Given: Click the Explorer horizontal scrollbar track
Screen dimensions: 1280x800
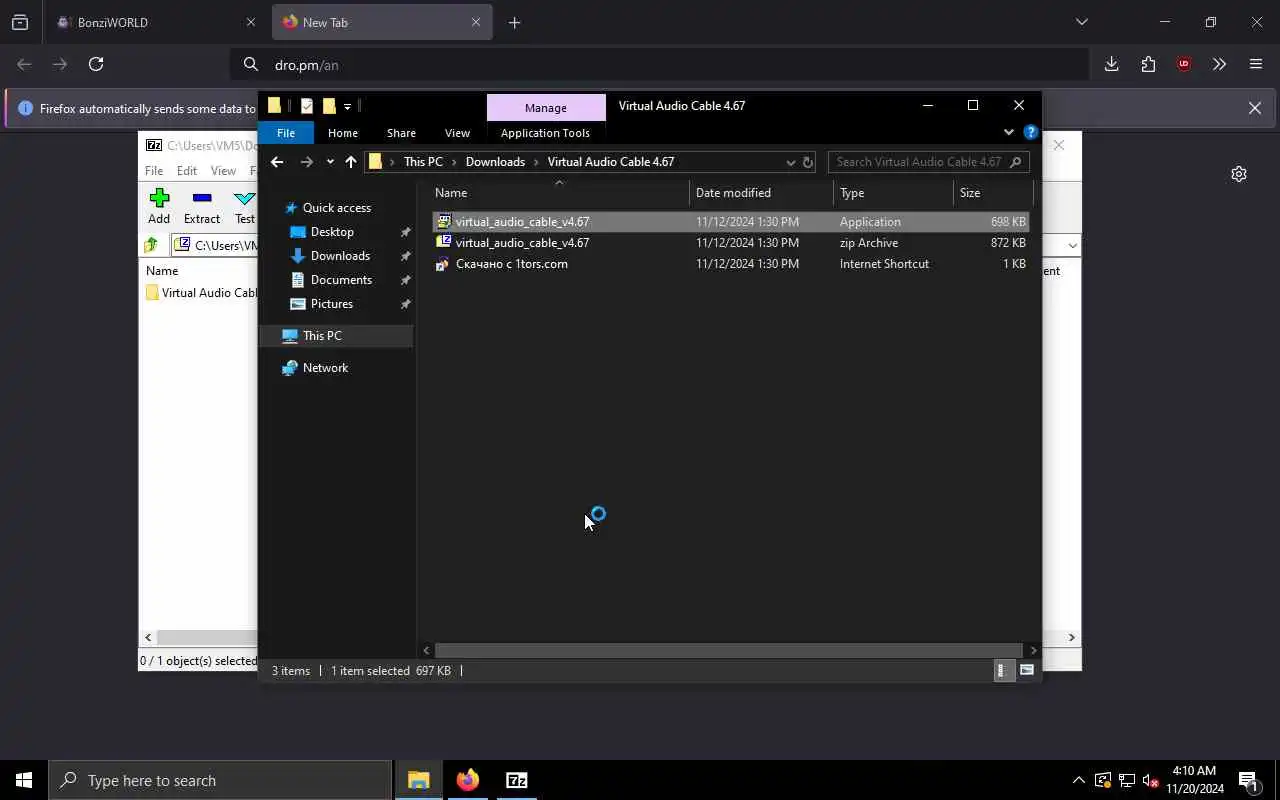Looking at the screenshot, I should pos(729,650).
